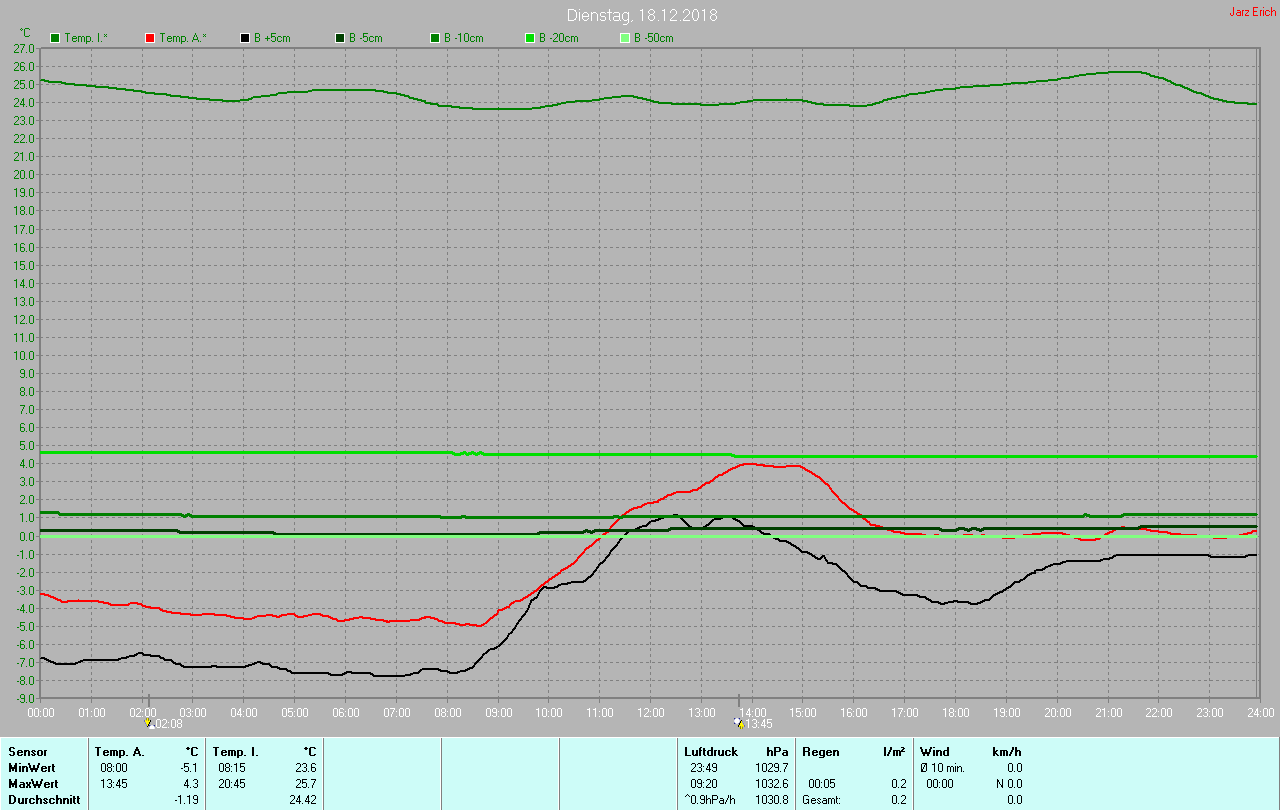The image size is (1280, 810).
Task: Click the 'Wind' column header
Action: pos(935,751)
